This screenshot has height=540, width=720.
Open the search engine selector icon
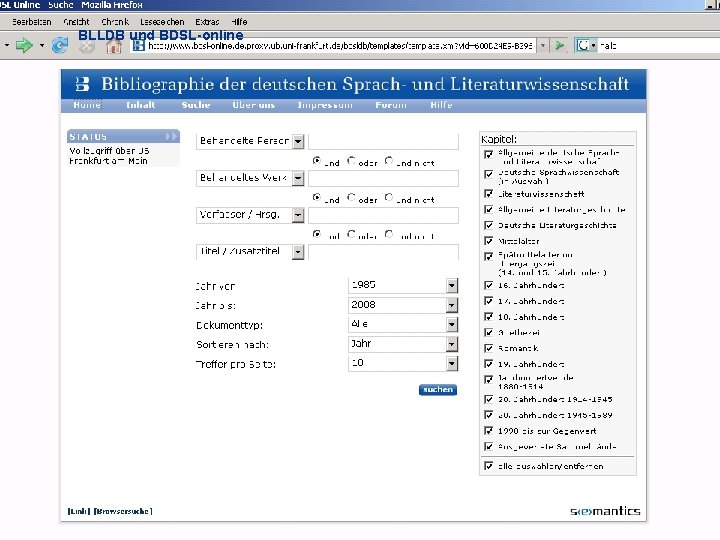click(585, 45)
